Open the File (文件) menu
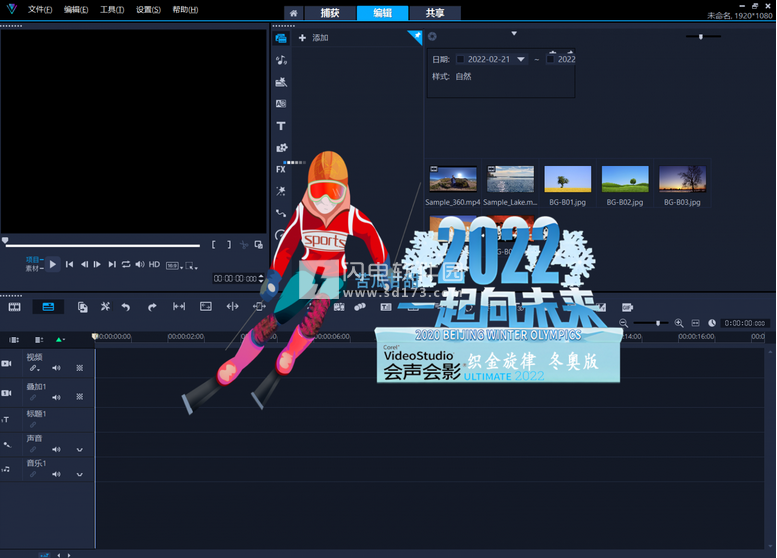 tap(40, 9)
